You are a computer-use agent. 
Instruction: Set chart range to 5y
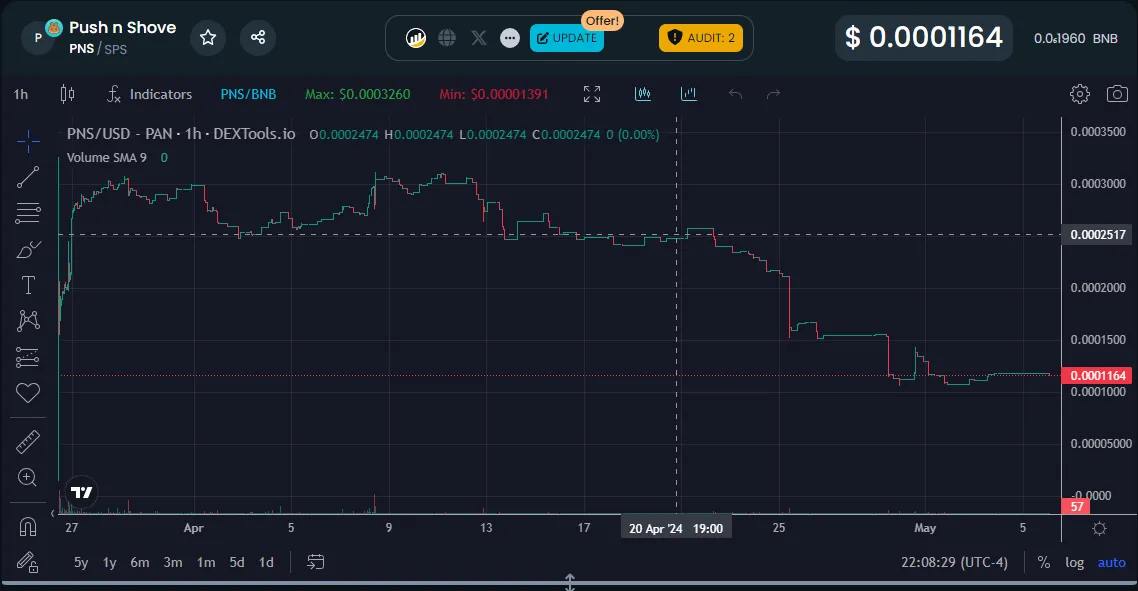(x=81, y=562)
